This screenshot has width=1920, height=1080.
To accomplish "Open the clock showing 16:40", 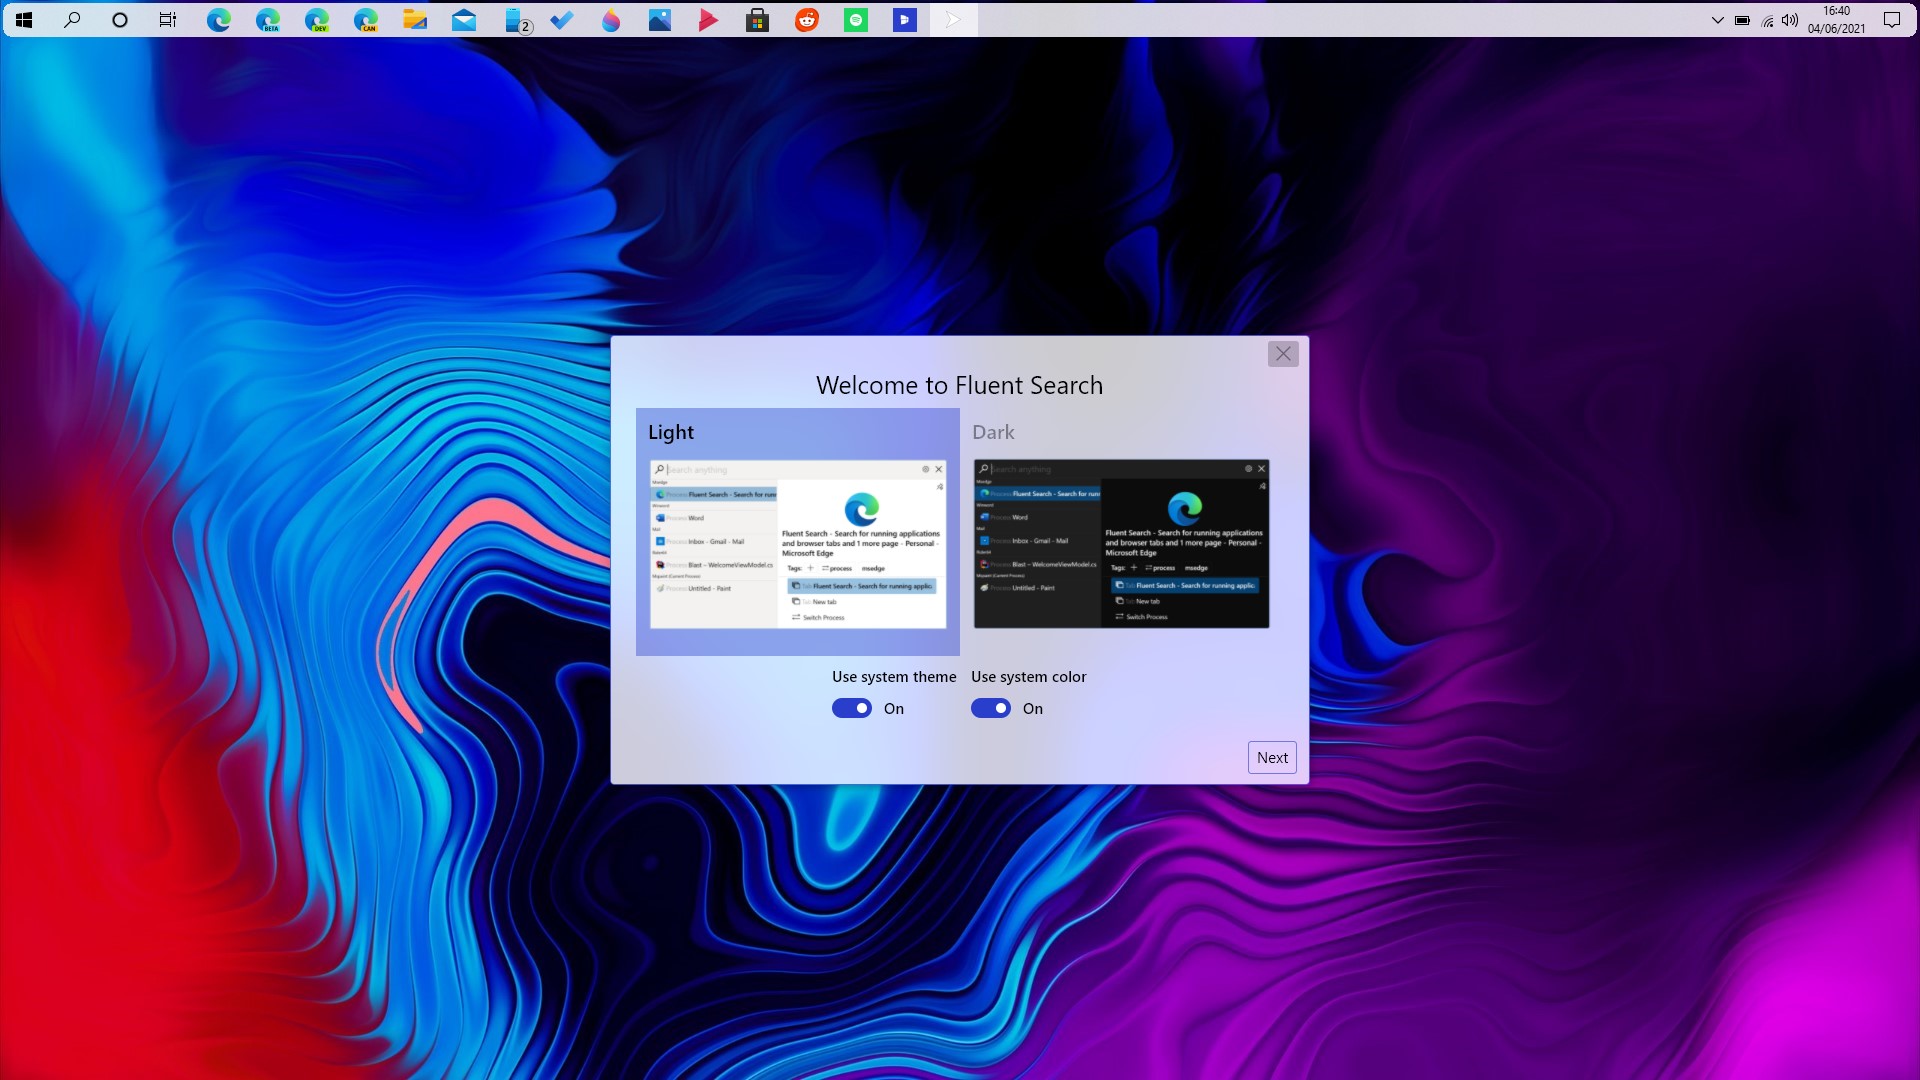I will click(1836, 20).
